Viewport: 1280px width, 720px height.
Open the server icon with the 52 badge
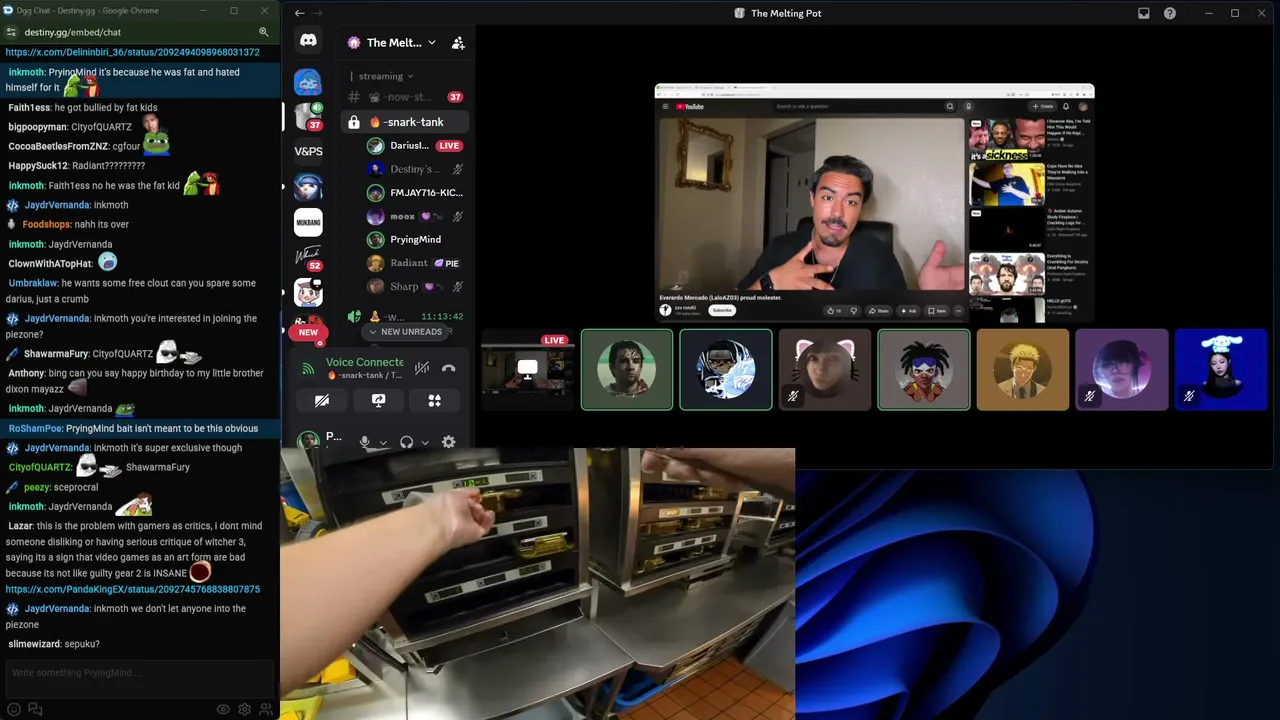tap(308, 257)
